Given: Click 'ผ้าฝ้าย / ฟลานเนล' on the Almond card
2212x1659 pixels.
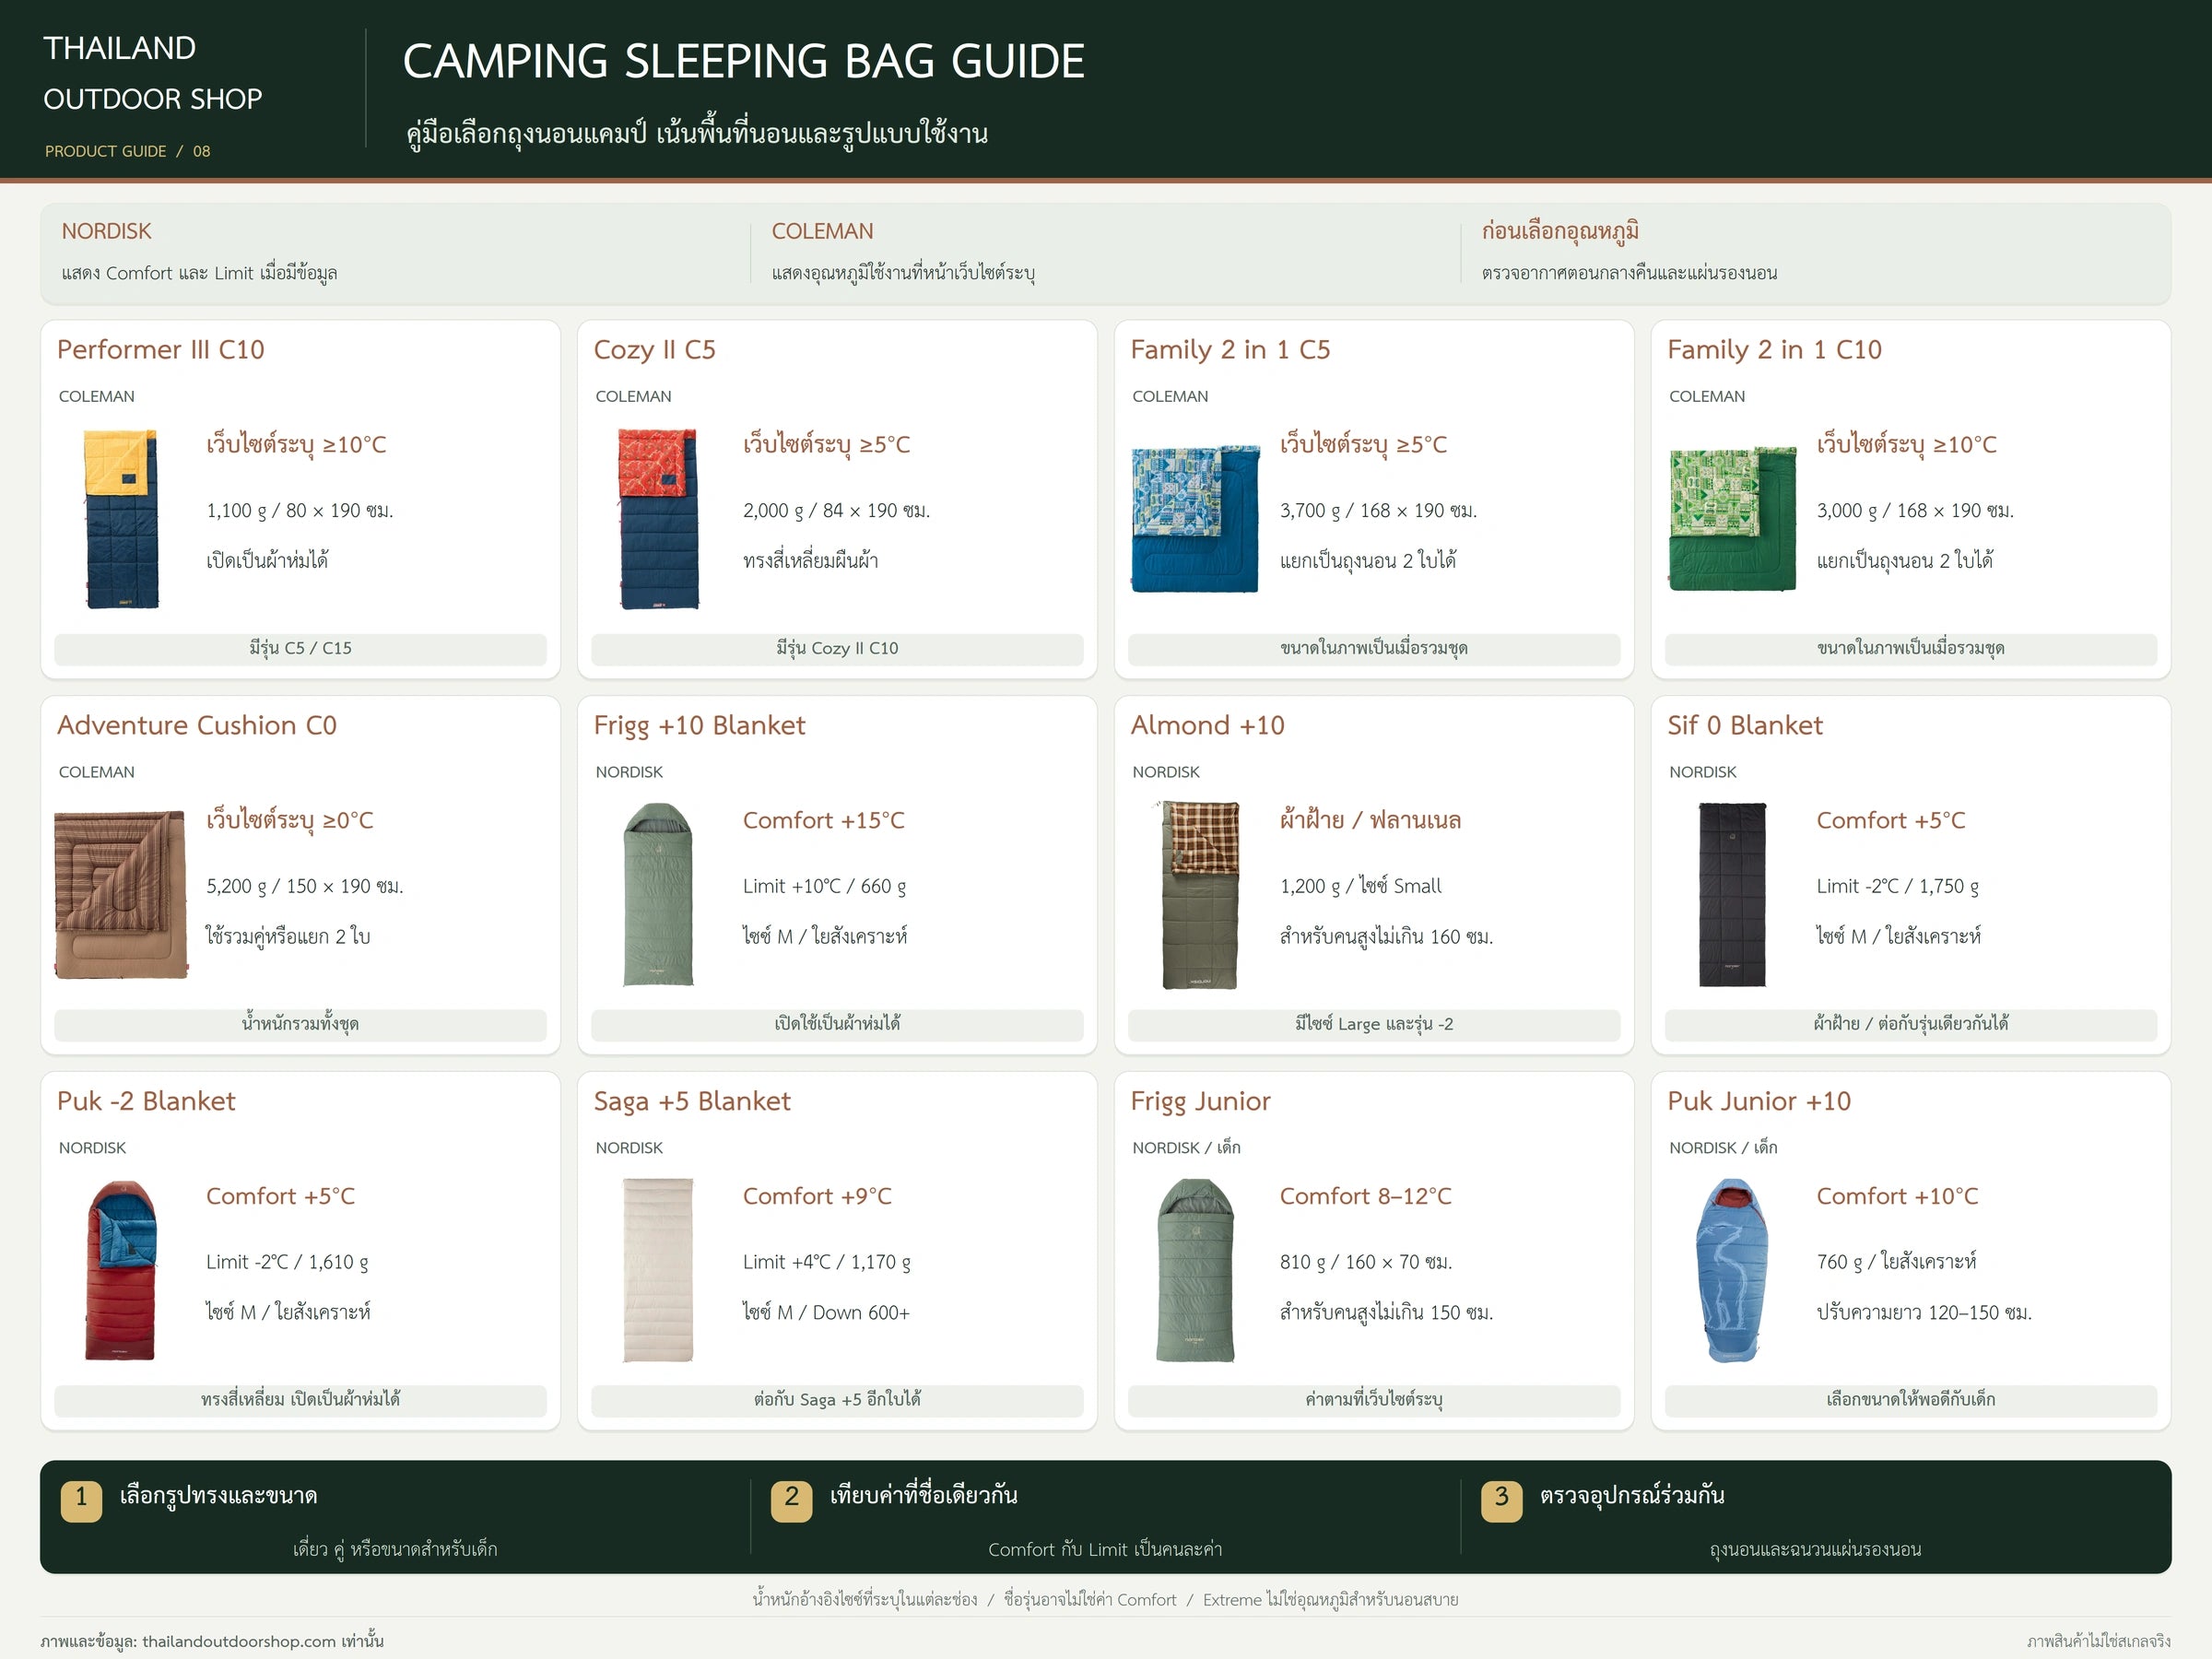Looking at the screenshot, I should pyautogui.click(x=1370, y=820).
